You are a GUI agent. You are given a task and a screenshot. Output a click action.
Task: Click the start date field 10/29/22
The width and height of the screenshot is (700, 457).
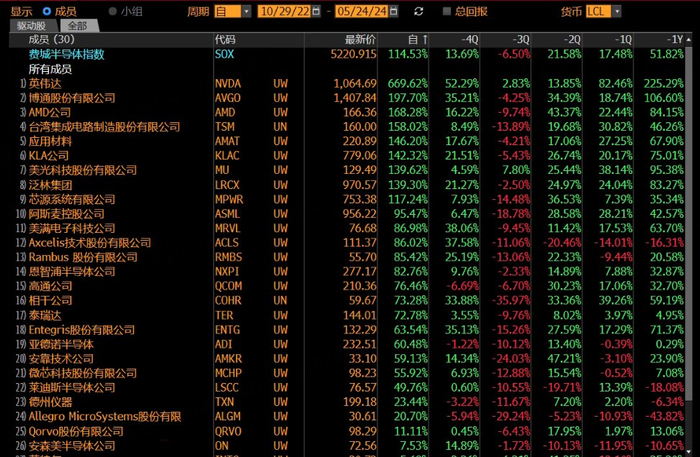[284, 11]
